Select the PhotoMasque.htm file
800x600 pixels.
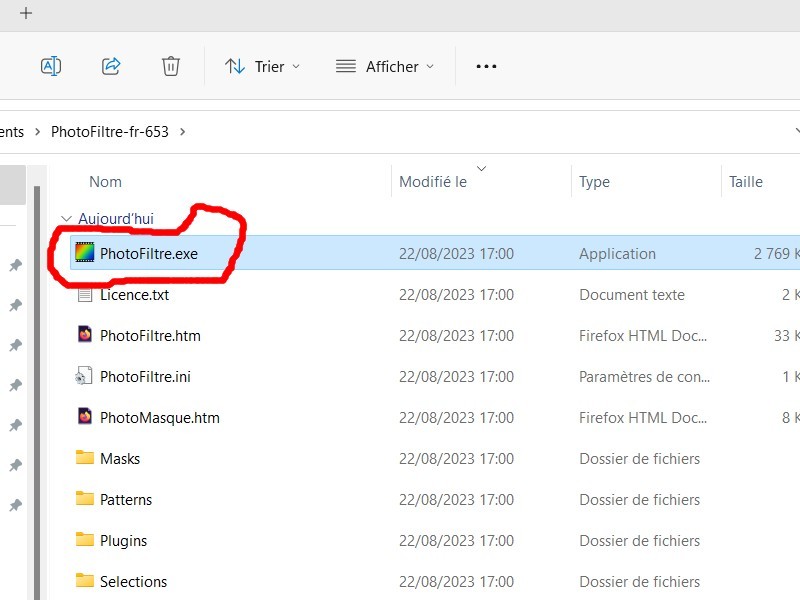pyautogui.click(x=159, y=418)
